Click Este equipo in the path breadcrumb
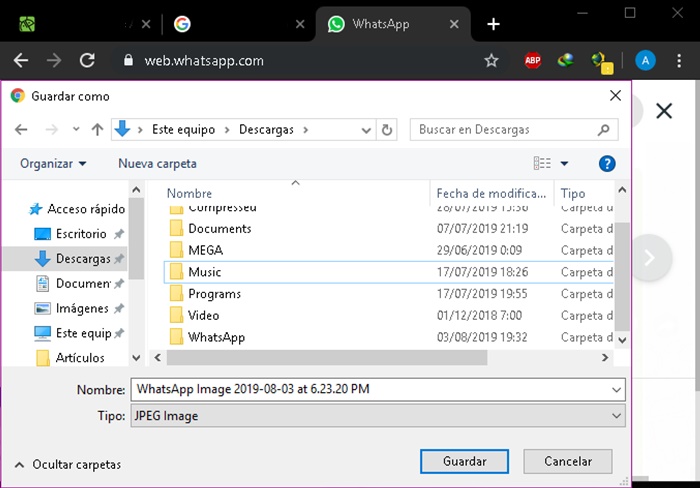The width and height of the screenshot is (700, 488). [x=183, y=129]
